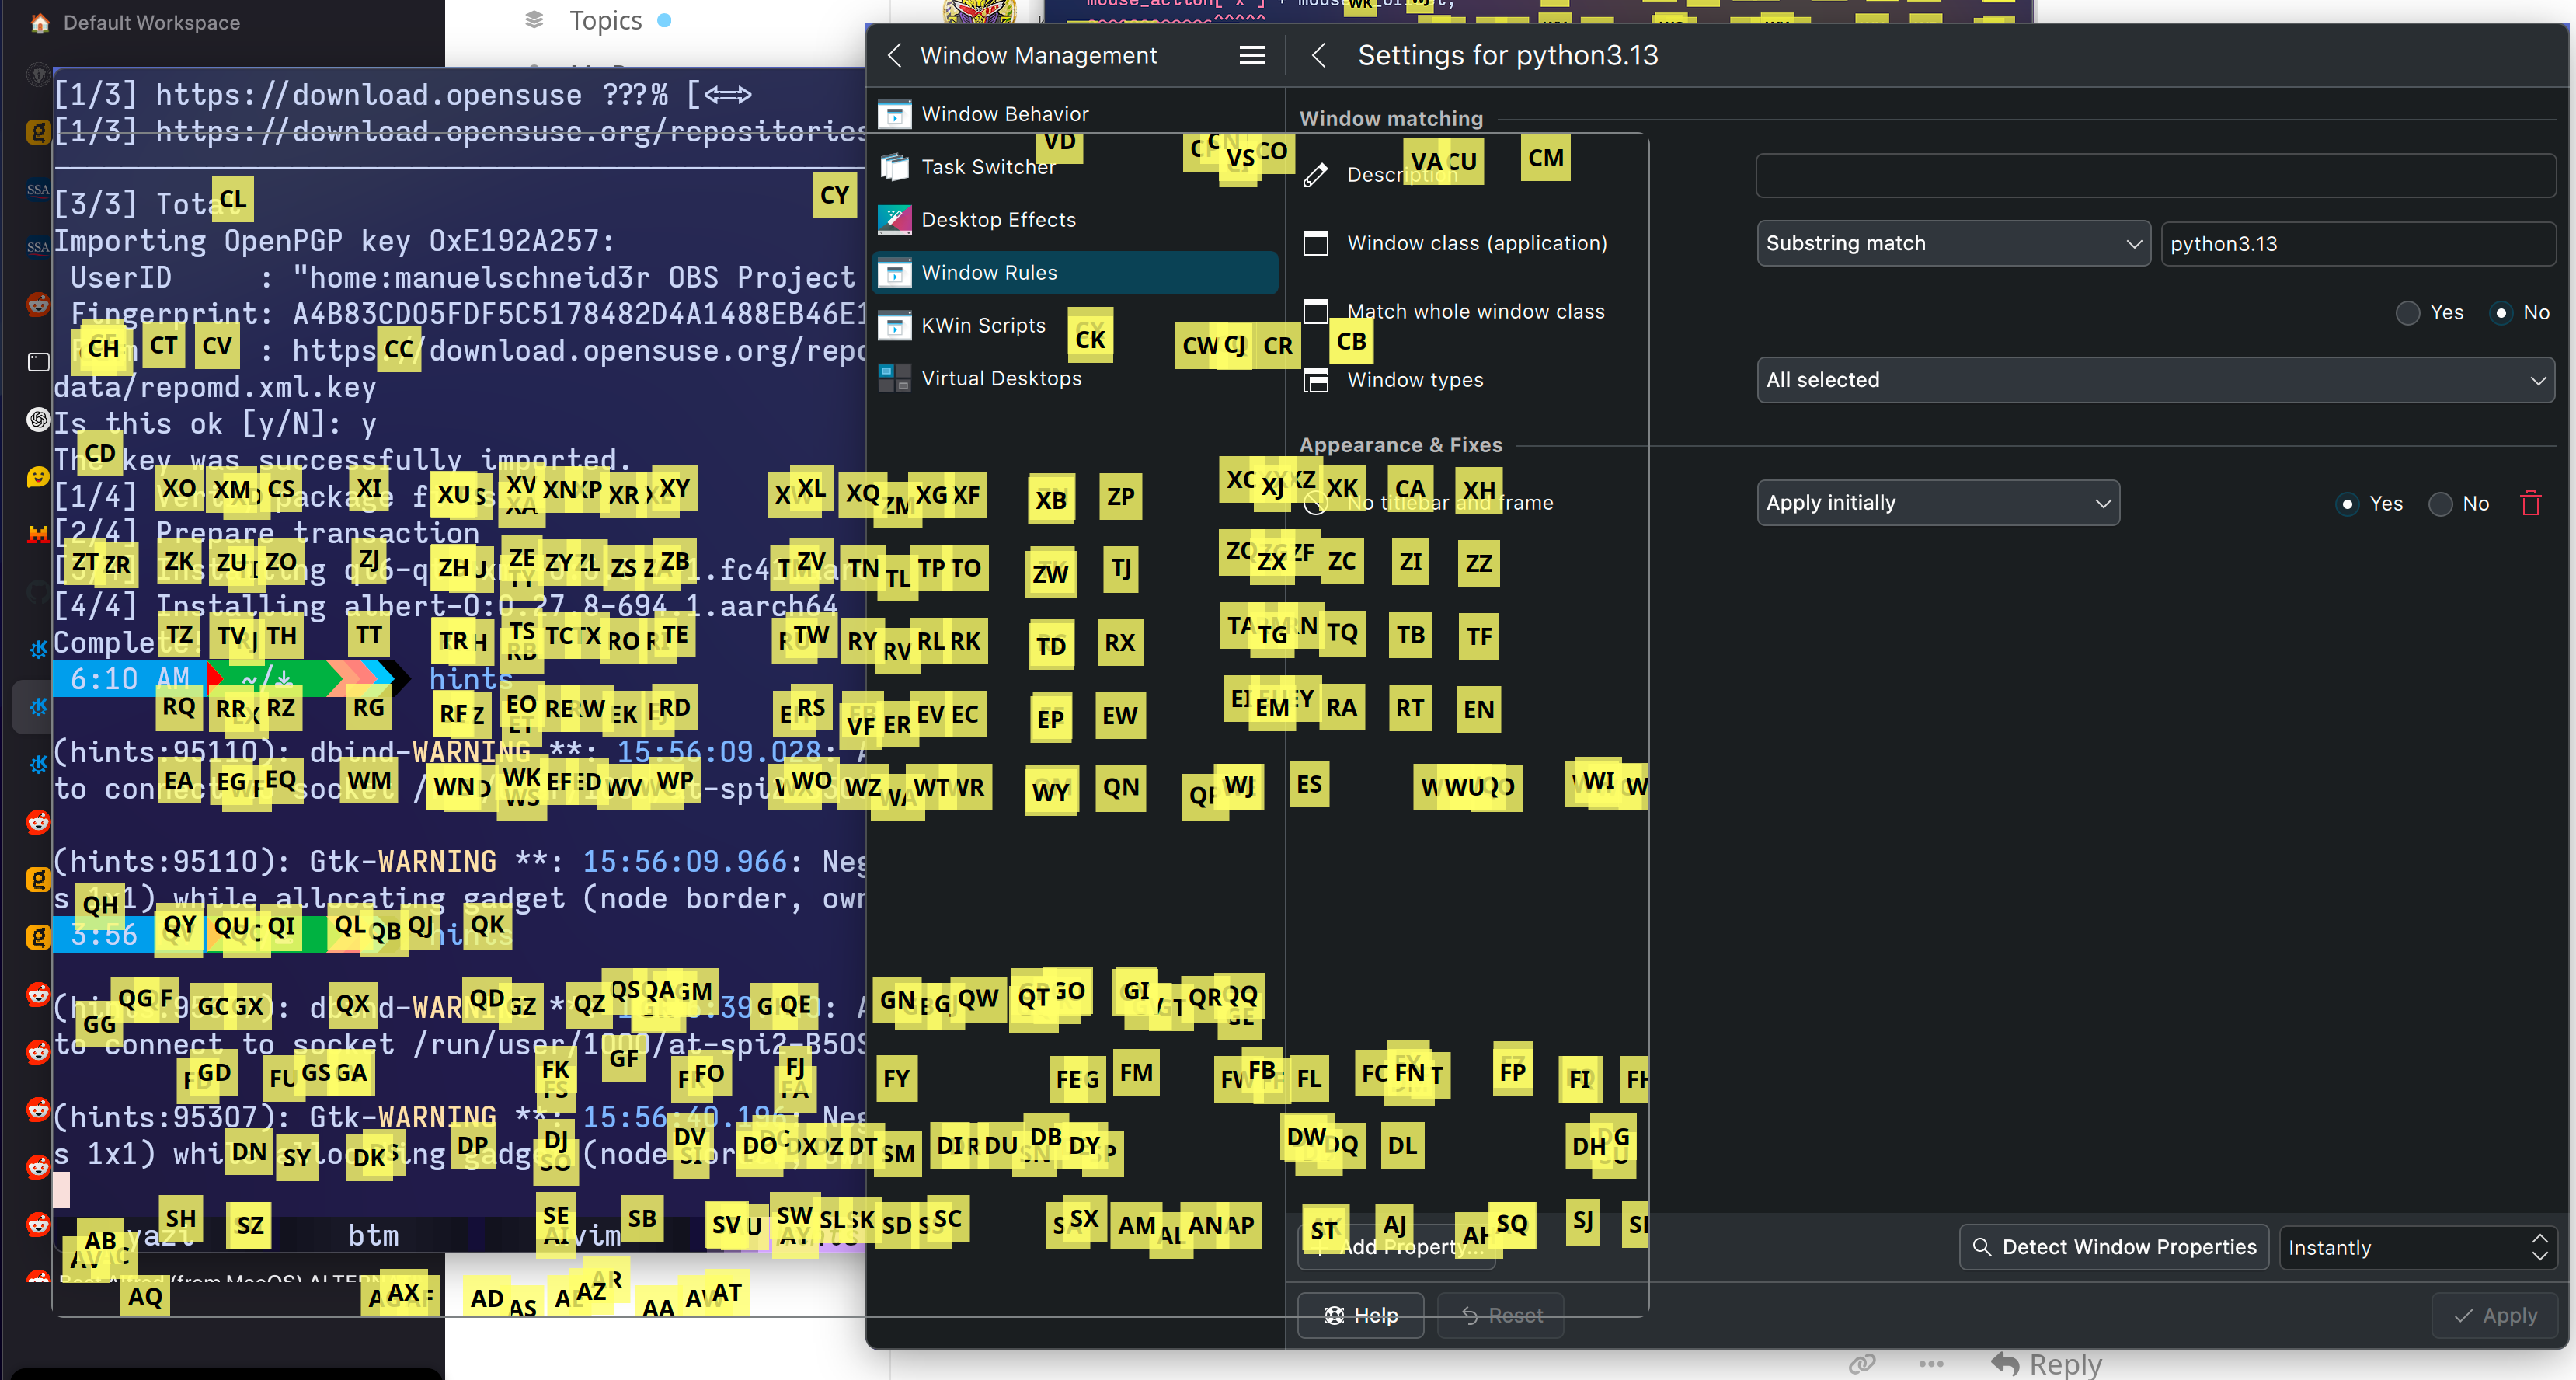
Task: Set No titlebar and frame to Yes
Action: point(2347,504)
